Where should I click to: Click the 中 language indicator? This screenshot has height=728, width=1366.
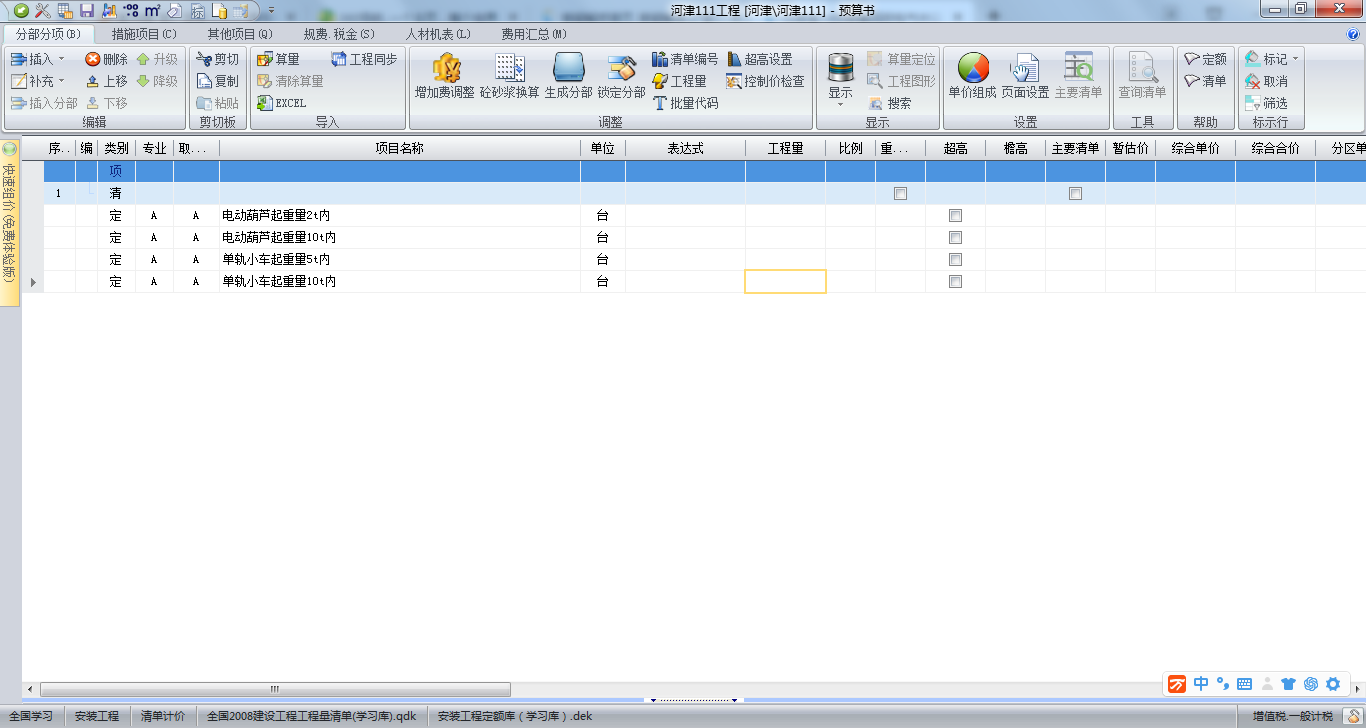click(x=1201, y=684)
